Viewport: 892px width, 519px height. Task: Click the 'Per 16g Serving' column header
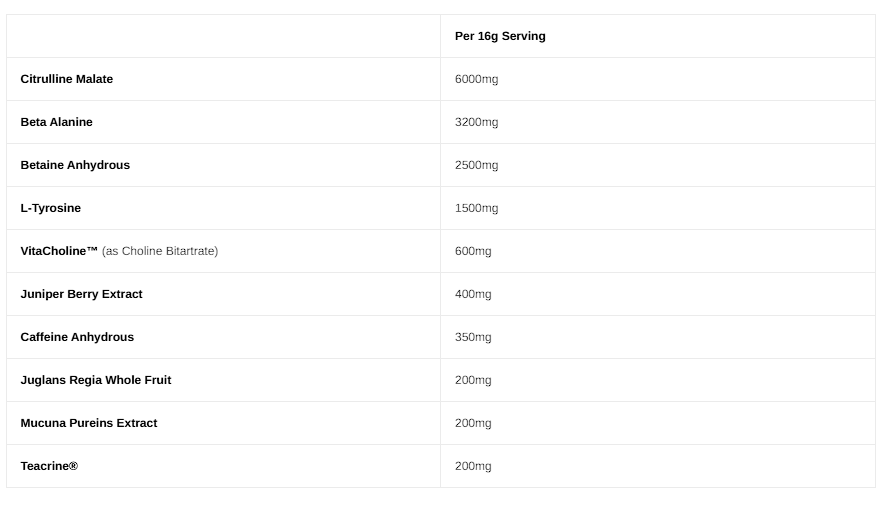click(500, 36)
